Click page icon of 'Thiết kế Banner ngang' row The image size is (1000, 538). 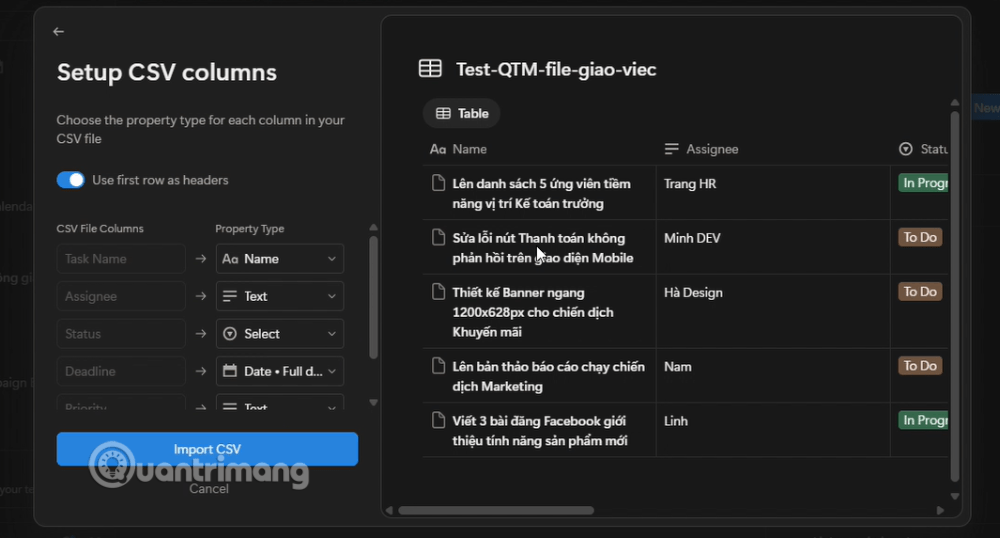tap(438, 291)
